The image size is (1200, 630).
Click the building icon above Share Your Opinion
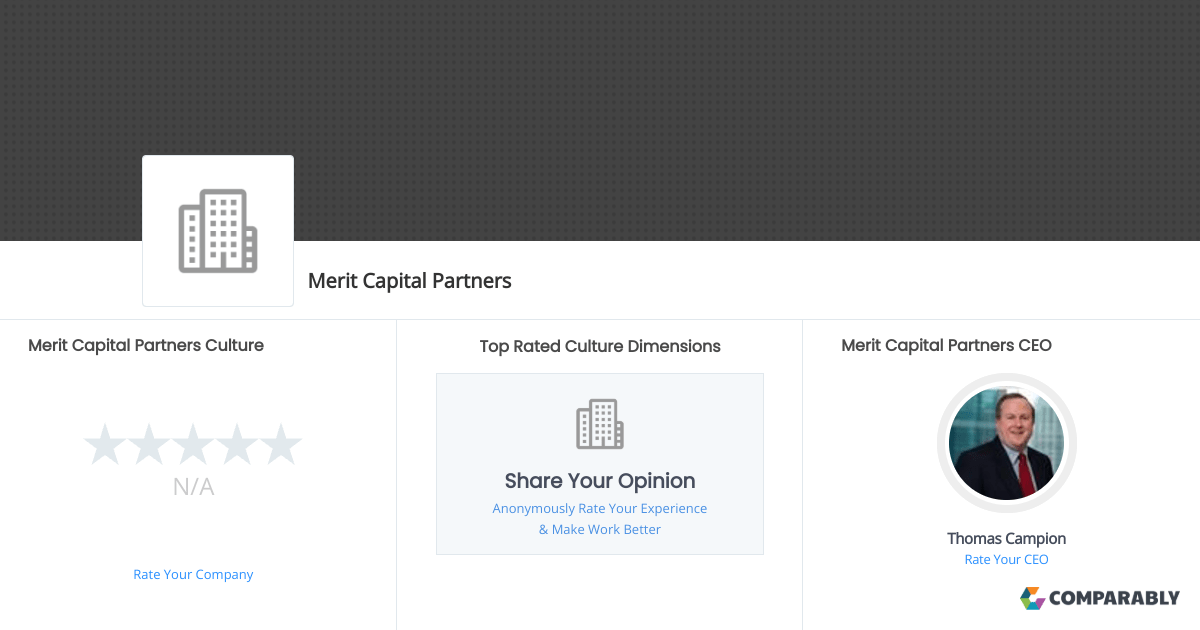(600, 424)
